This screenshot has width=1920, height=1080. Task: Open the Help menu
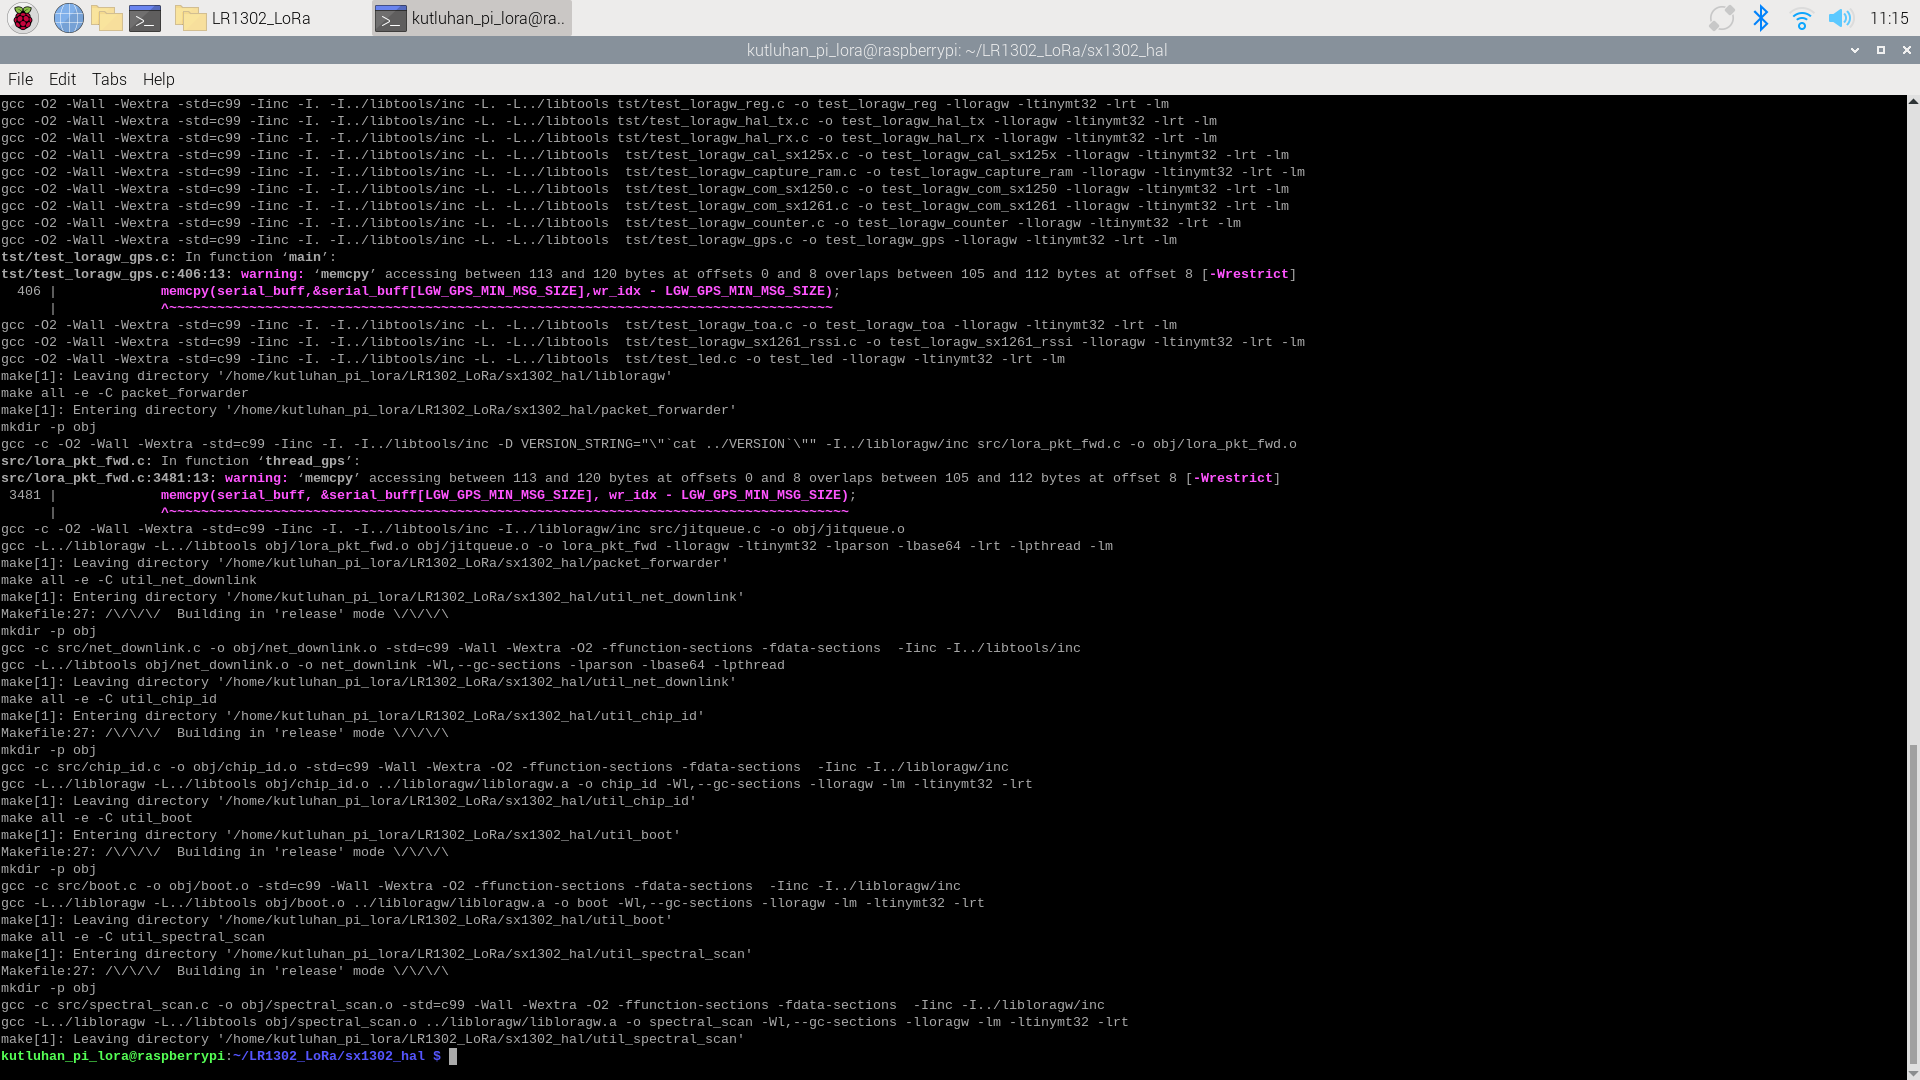tap(158, 79)
